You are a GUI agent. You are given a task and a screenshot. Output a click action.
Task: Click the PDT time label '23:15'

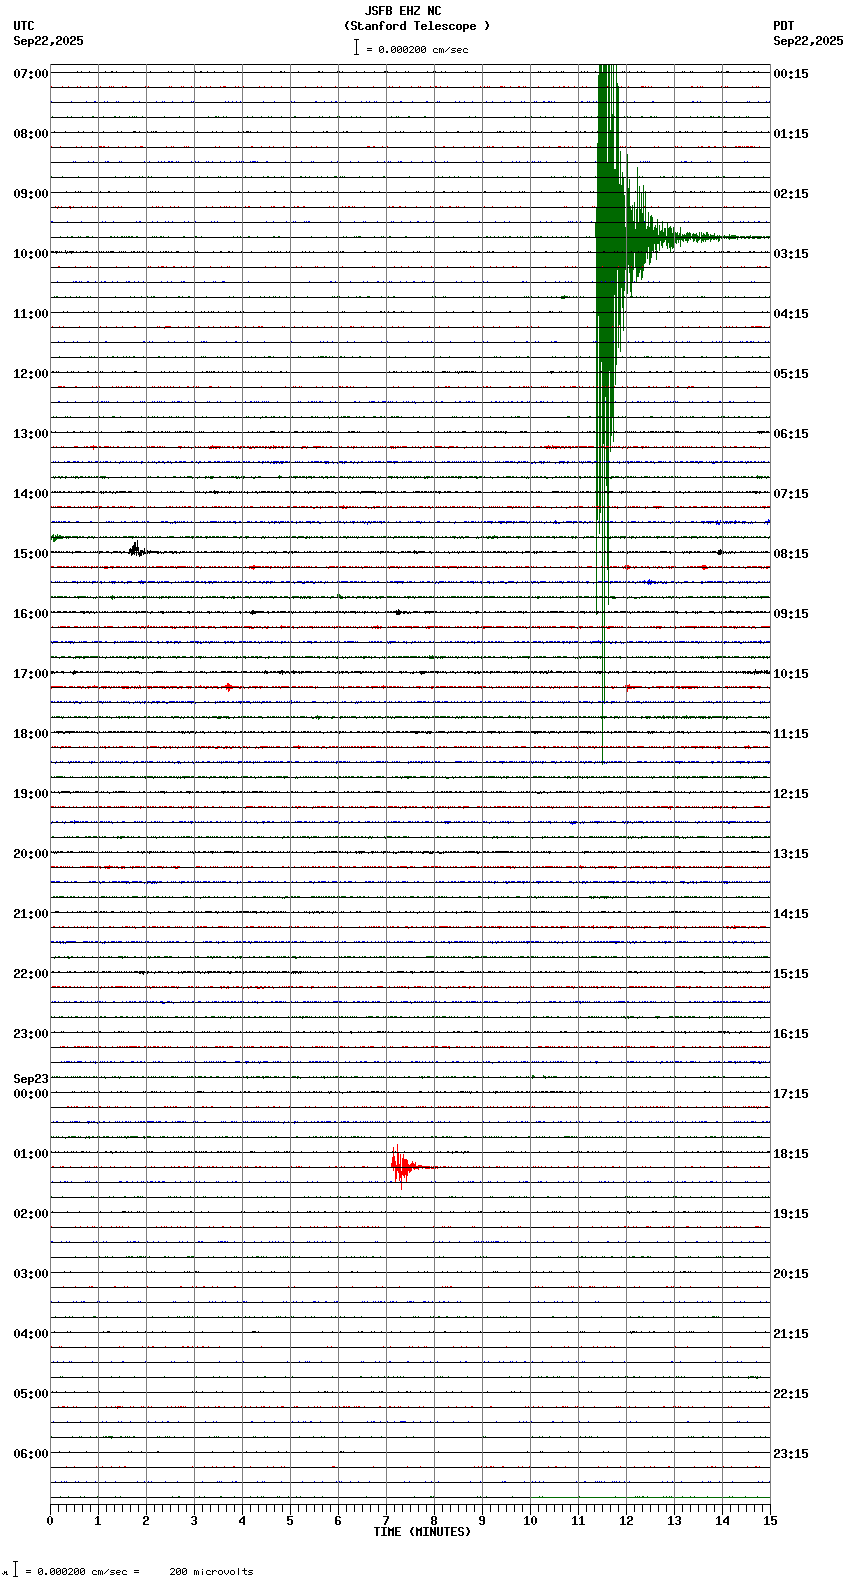(x=791, y=1454)
